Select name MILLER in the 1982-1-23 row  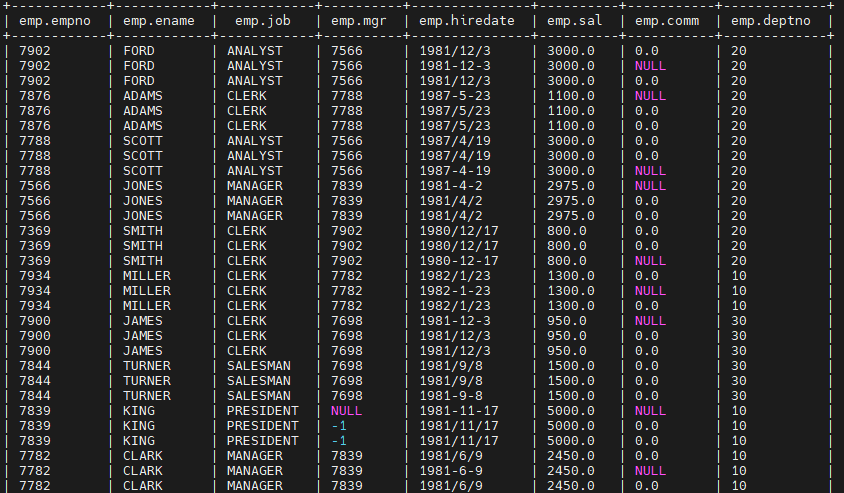pyautogui.click(x=147, y=291)
